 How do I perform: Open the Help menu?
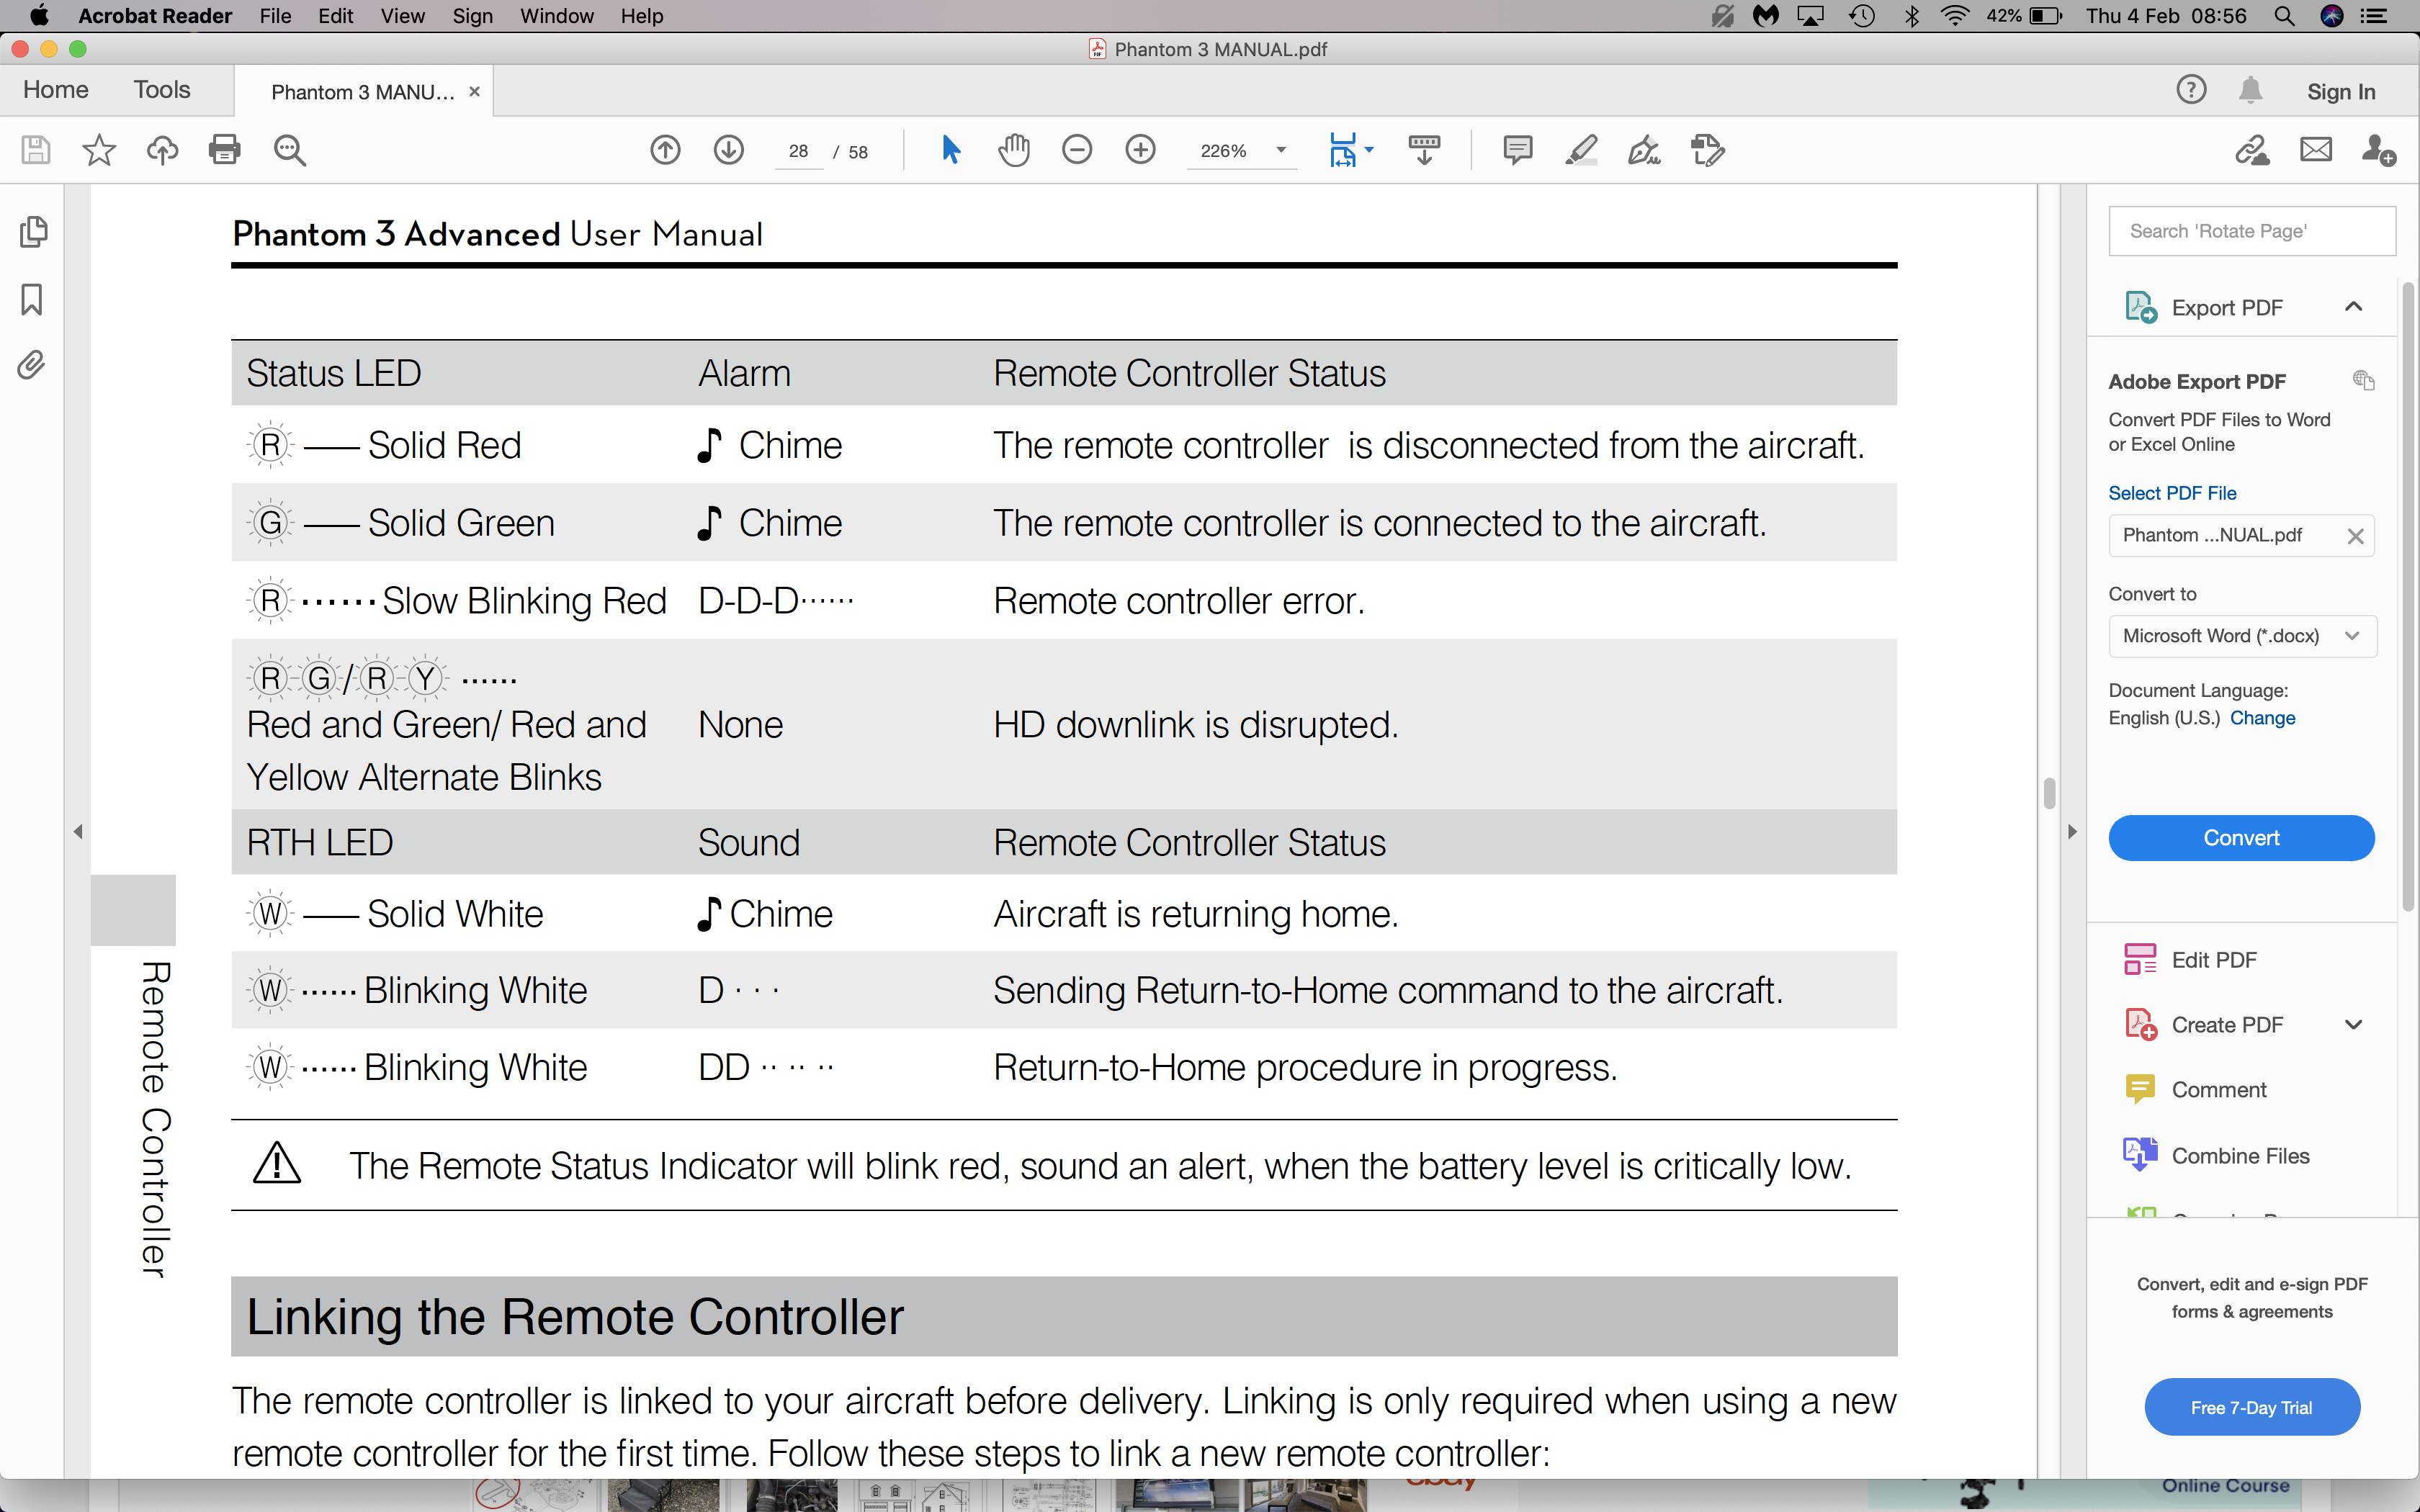641,16
